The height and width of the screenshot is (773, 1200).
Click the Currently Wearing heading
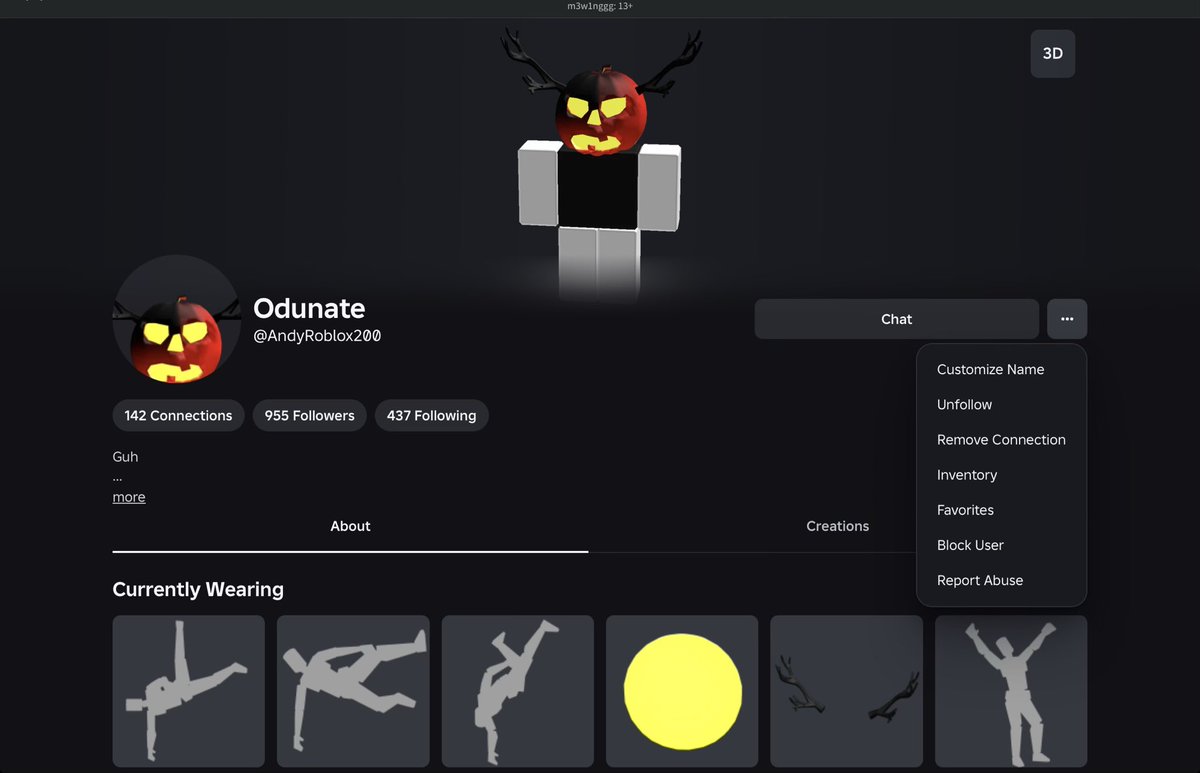[198, 590]
